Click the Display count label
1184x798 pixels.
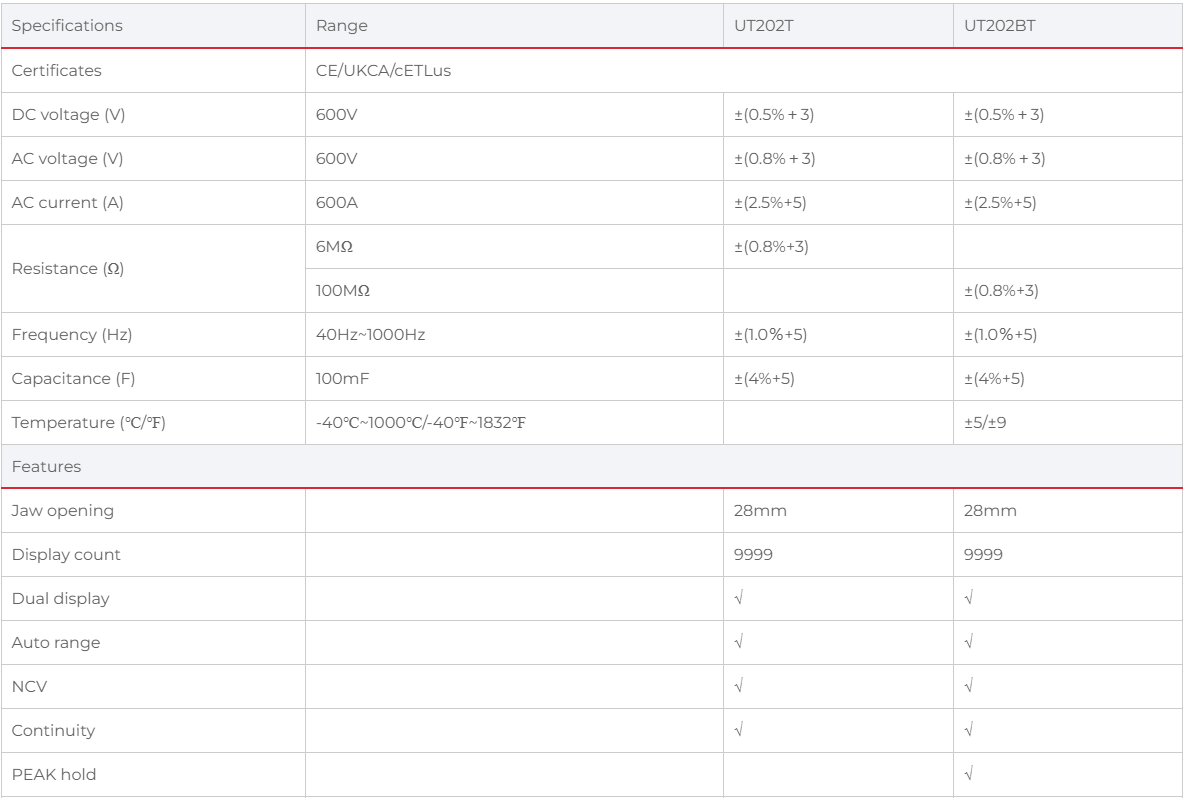66,554
